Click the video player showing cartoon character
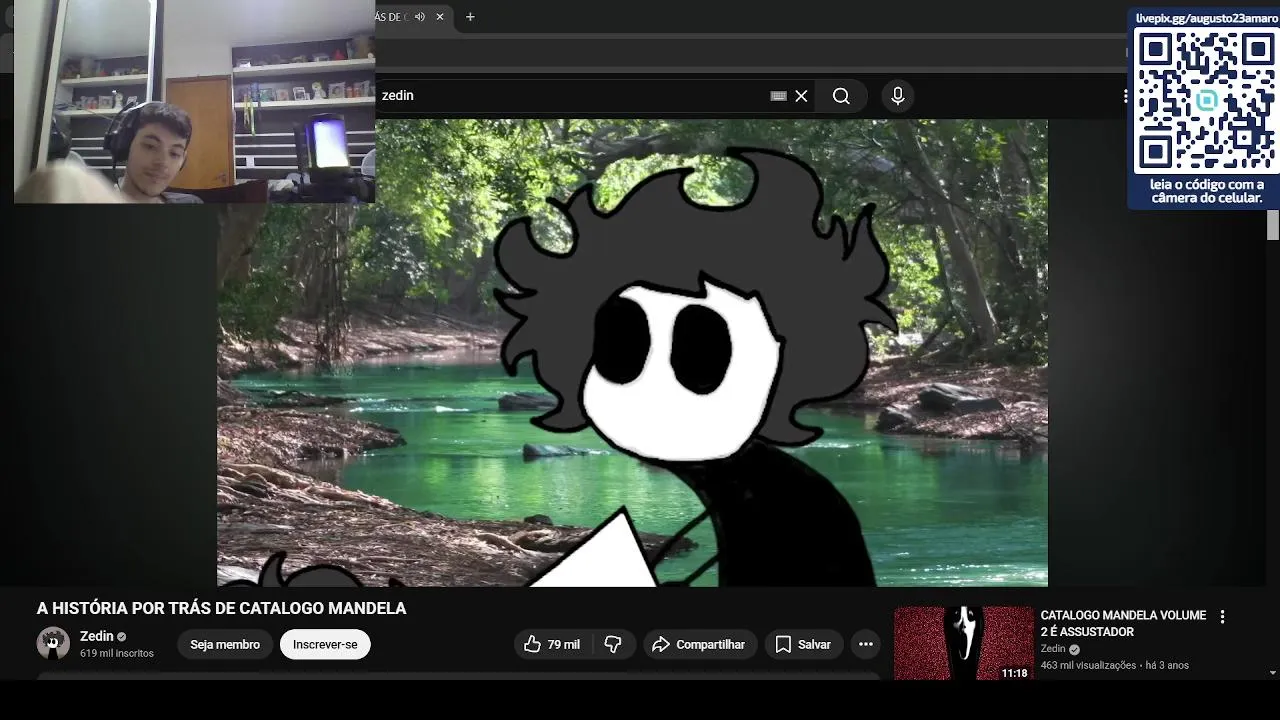The width and height of the screenshot is (1280, 720). (632, 352)
